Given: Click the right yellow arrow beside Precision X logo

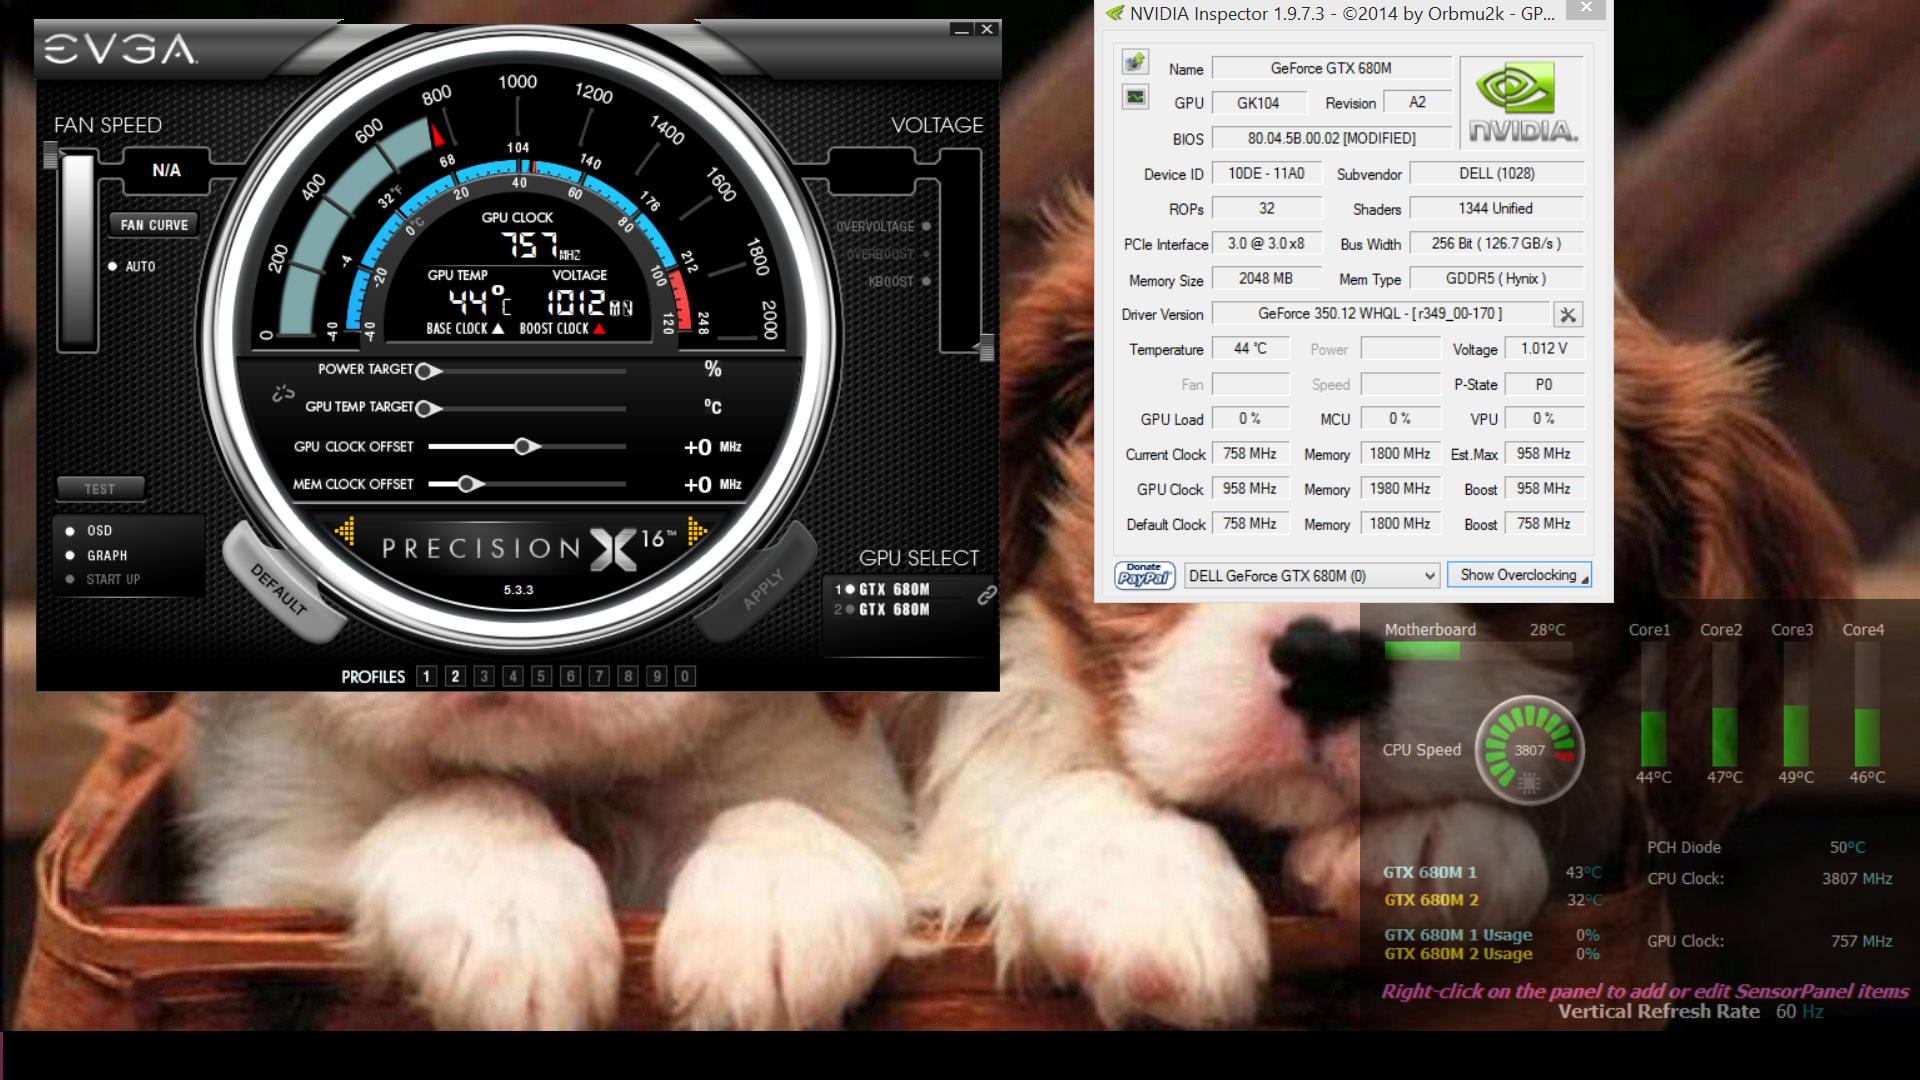Looking at the screenshot, I should (x=697, y=532).
